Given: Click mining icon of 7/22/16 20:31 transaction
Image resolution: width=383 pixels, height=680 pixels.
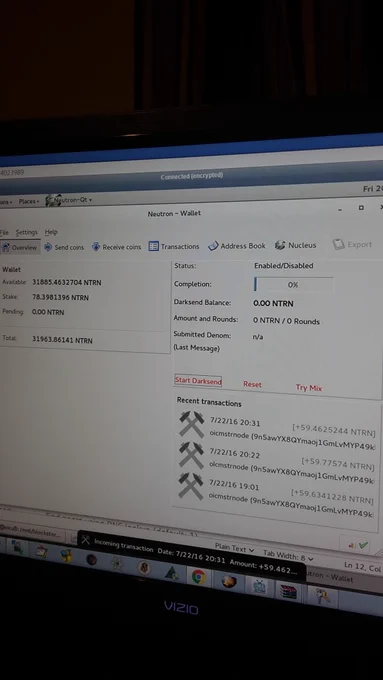Looking at the screenshot, I should pos(192,424).
